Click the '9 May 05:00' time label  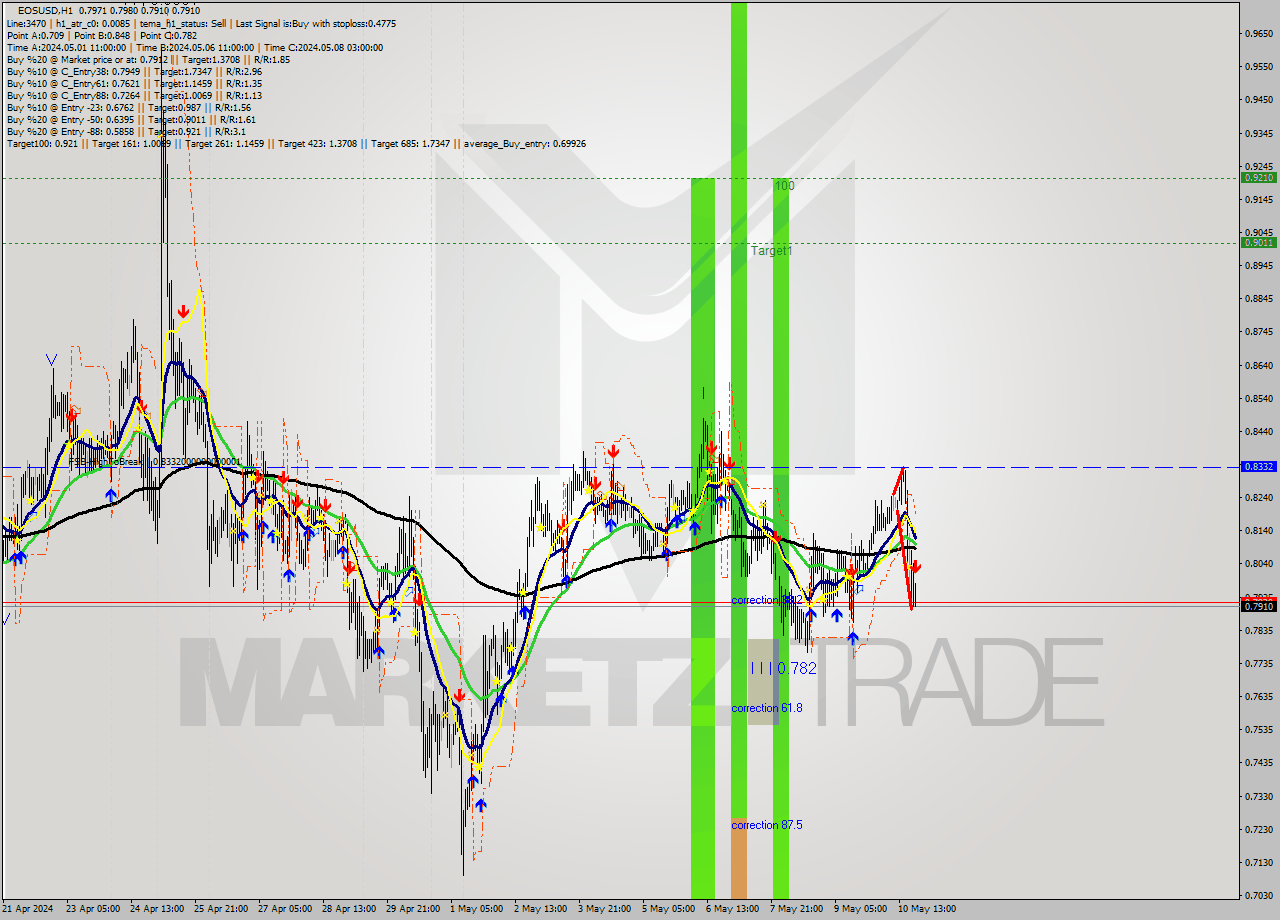click(x=860, y=909)
